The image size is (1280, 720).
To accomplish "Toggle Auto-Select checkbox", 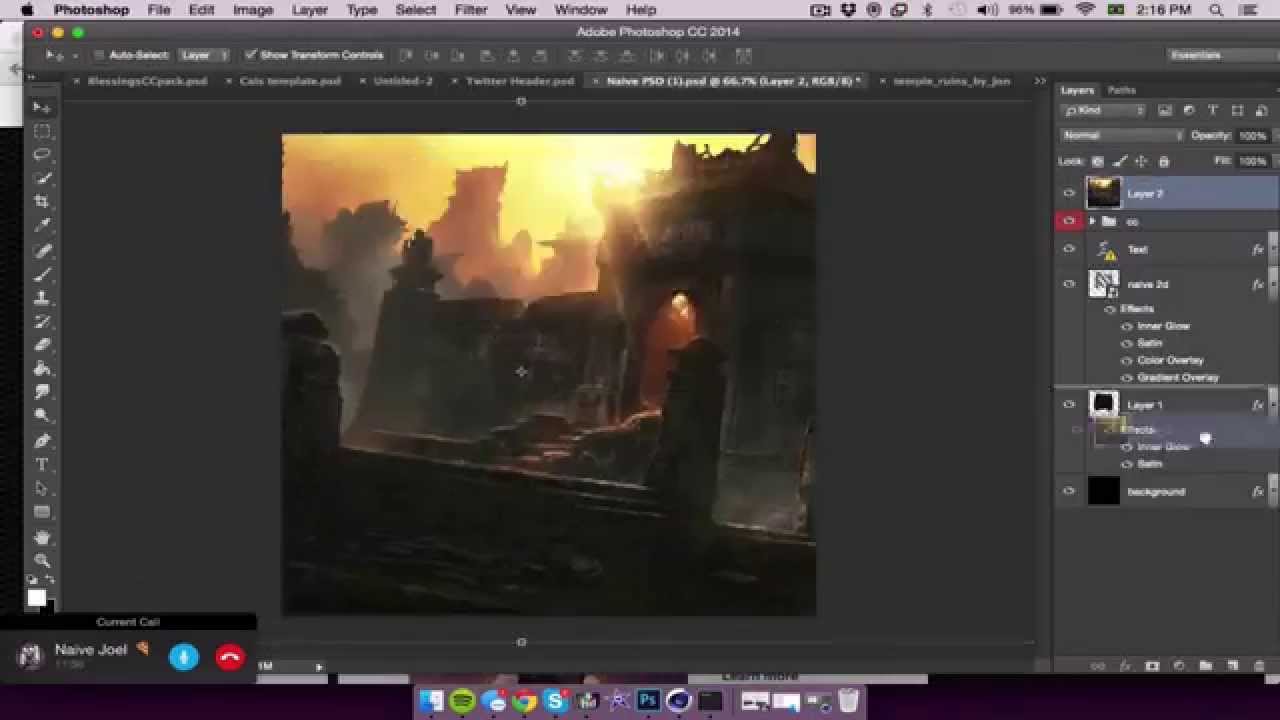I will (x=99, y=56).
